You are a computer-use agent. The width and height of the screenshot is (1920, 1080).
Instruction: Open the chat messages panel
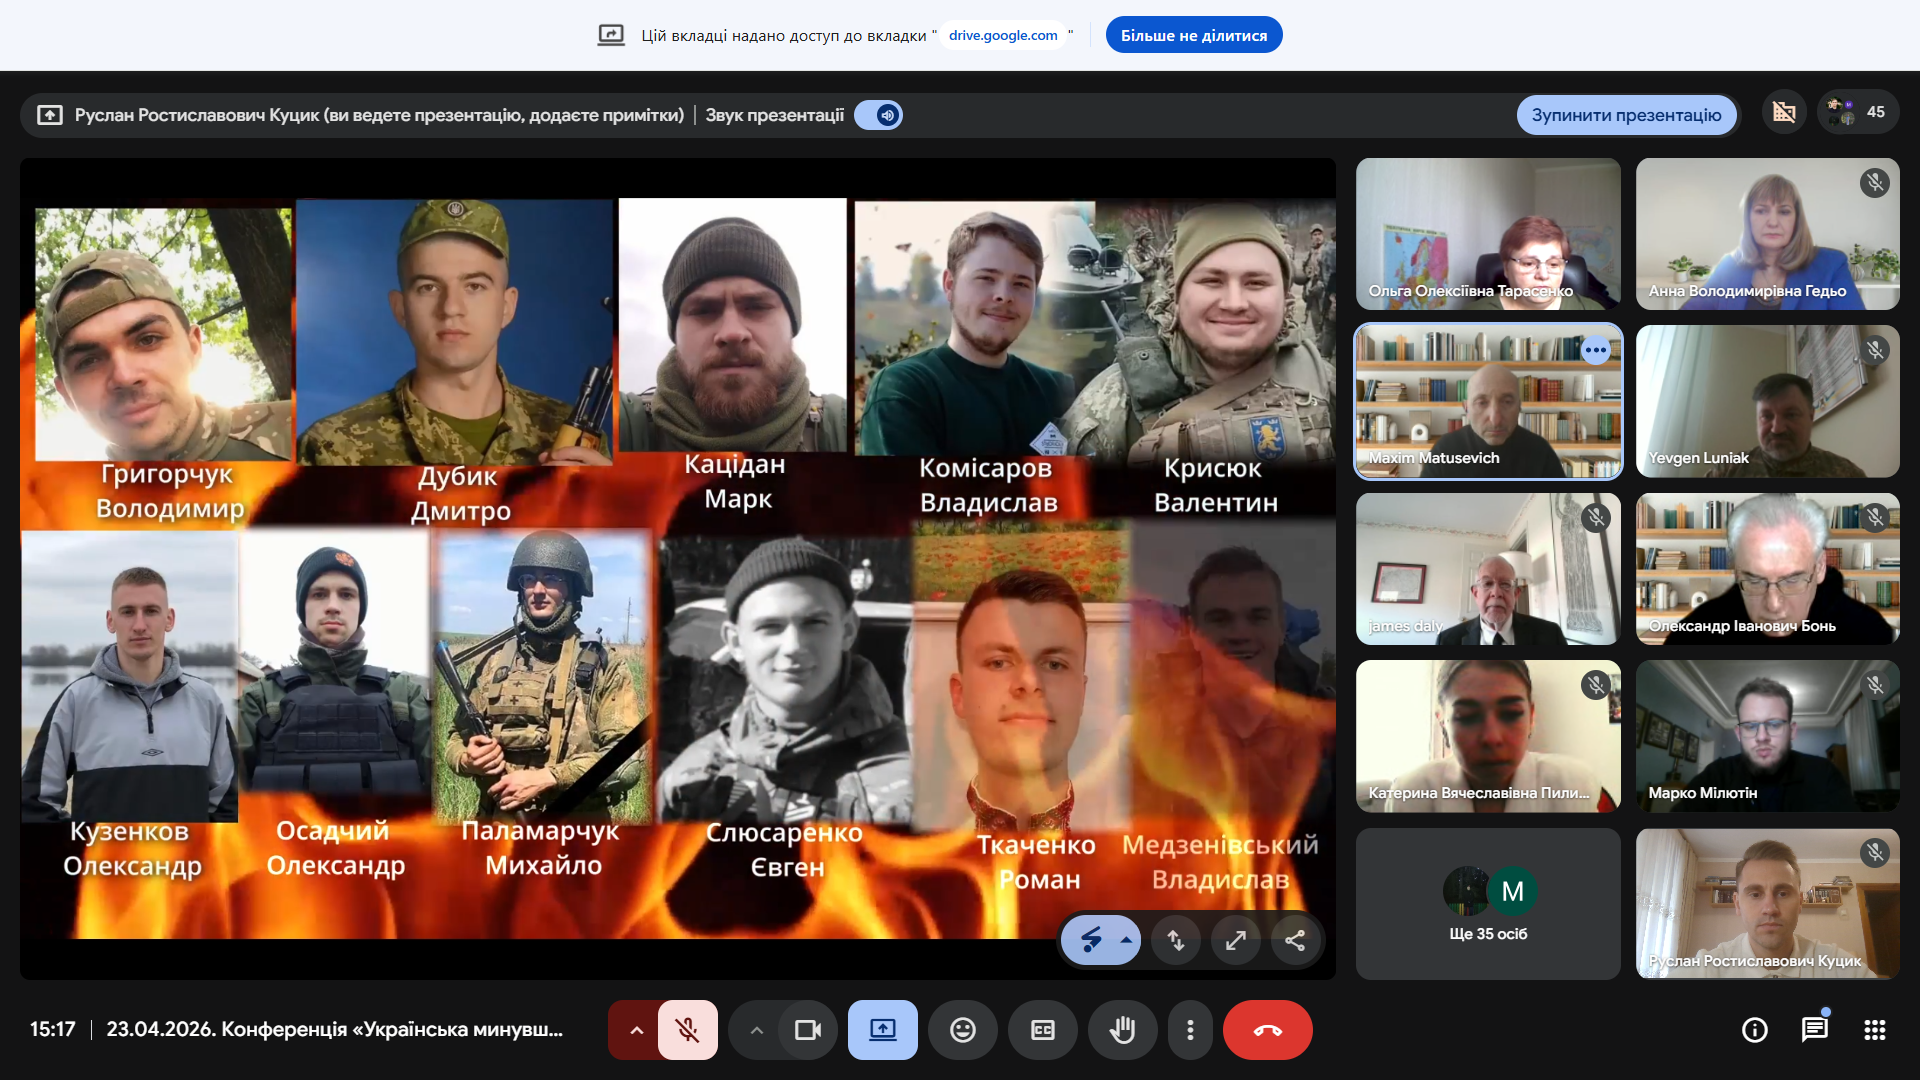1815,1030
